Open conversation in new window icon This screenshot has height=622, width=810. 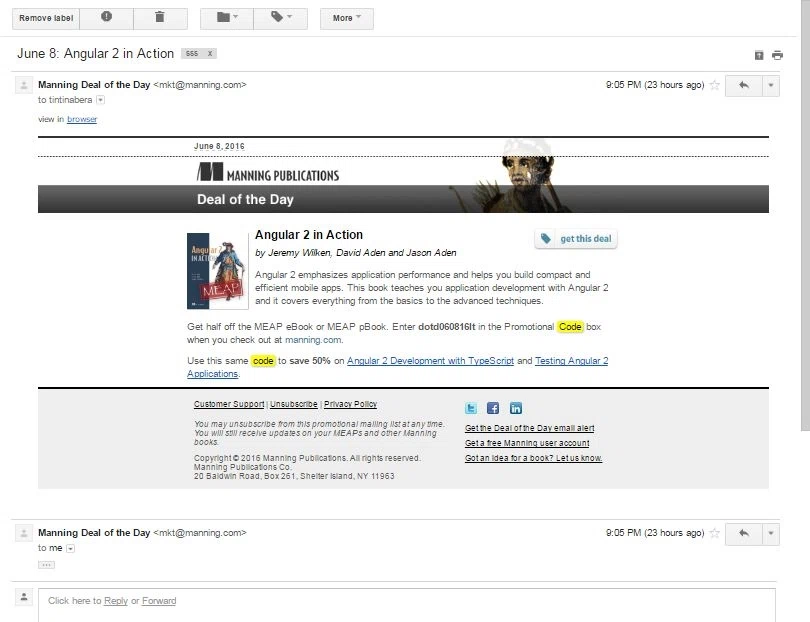tap(759, 55)
